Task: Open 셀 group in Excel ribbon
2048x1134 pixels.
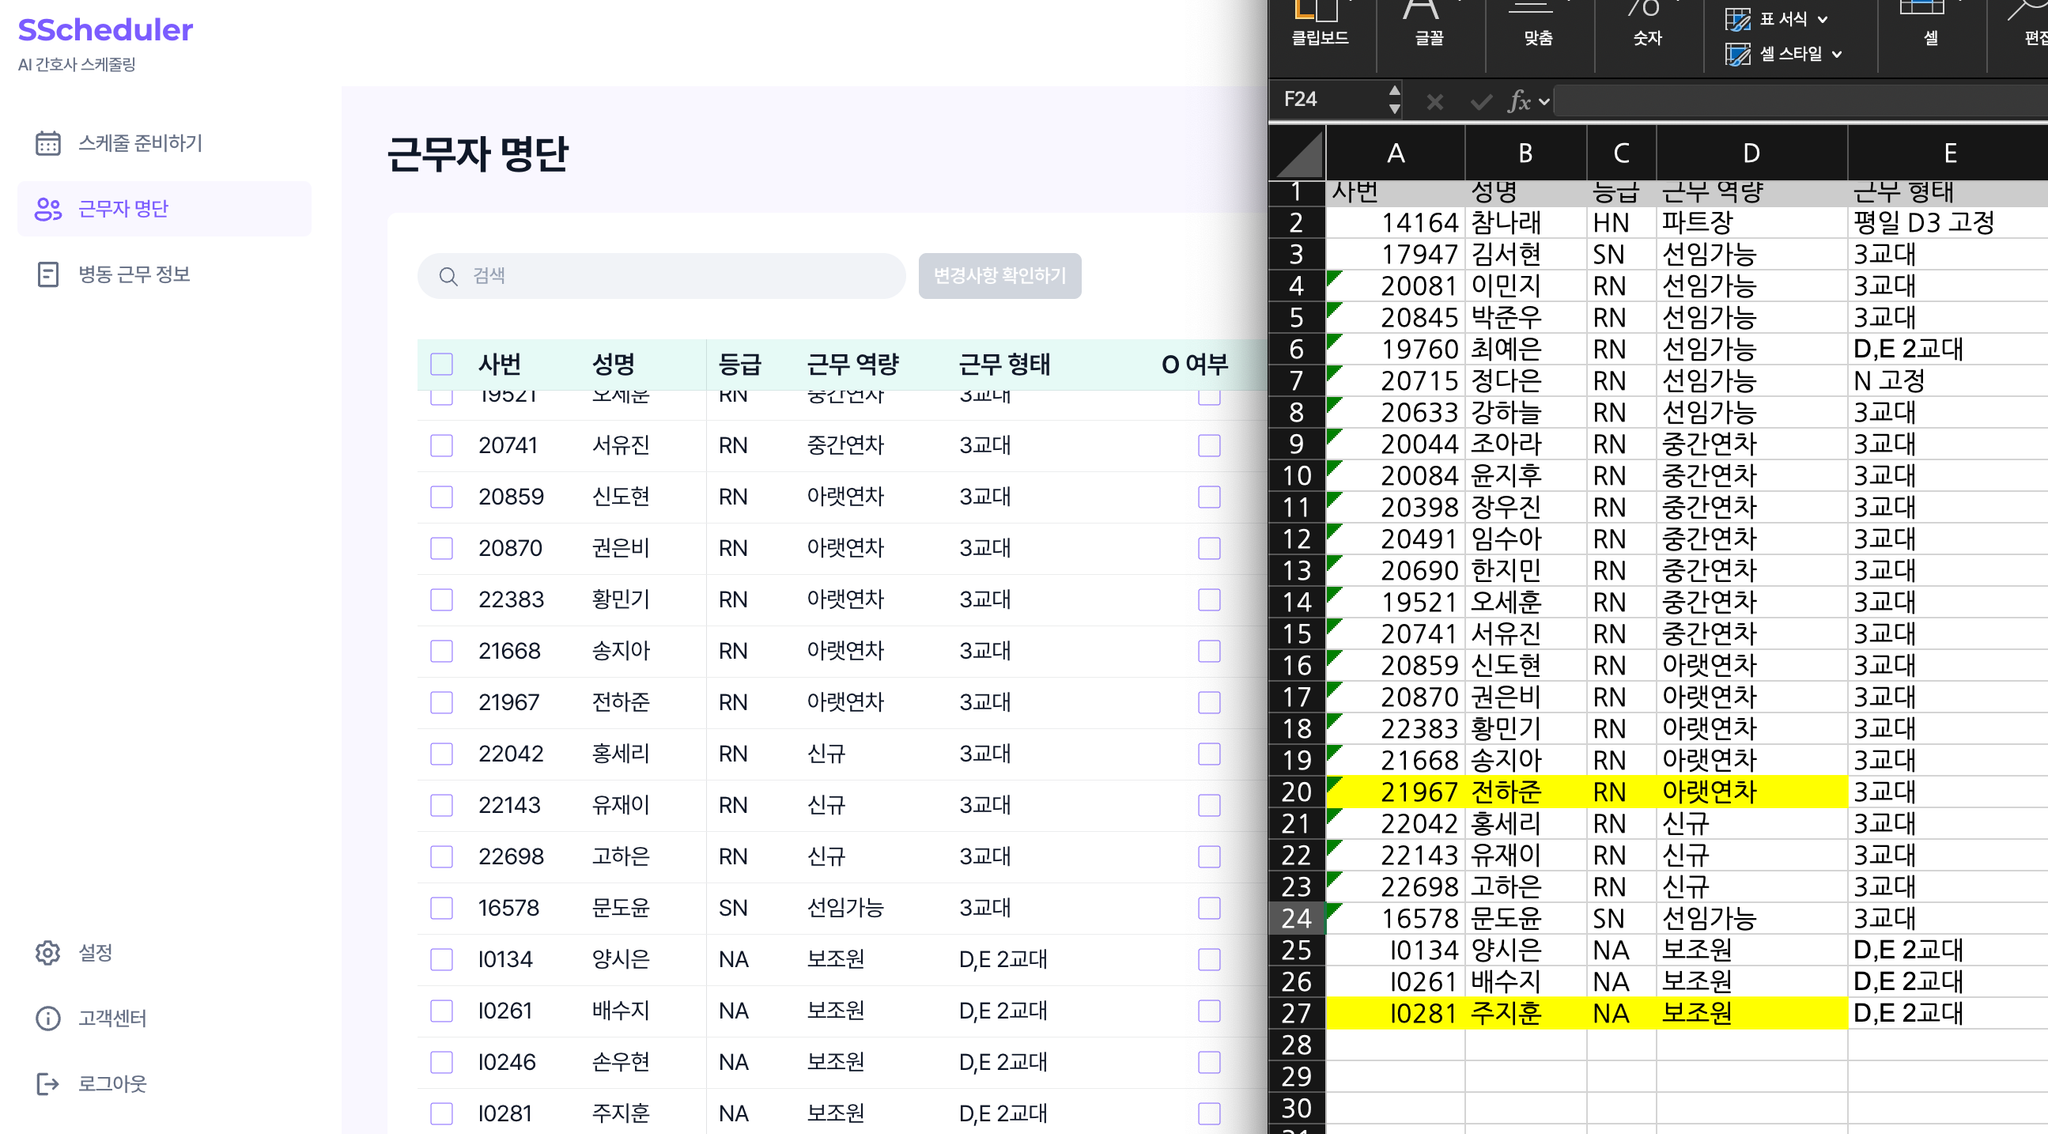Action: tap(1930, 24)
